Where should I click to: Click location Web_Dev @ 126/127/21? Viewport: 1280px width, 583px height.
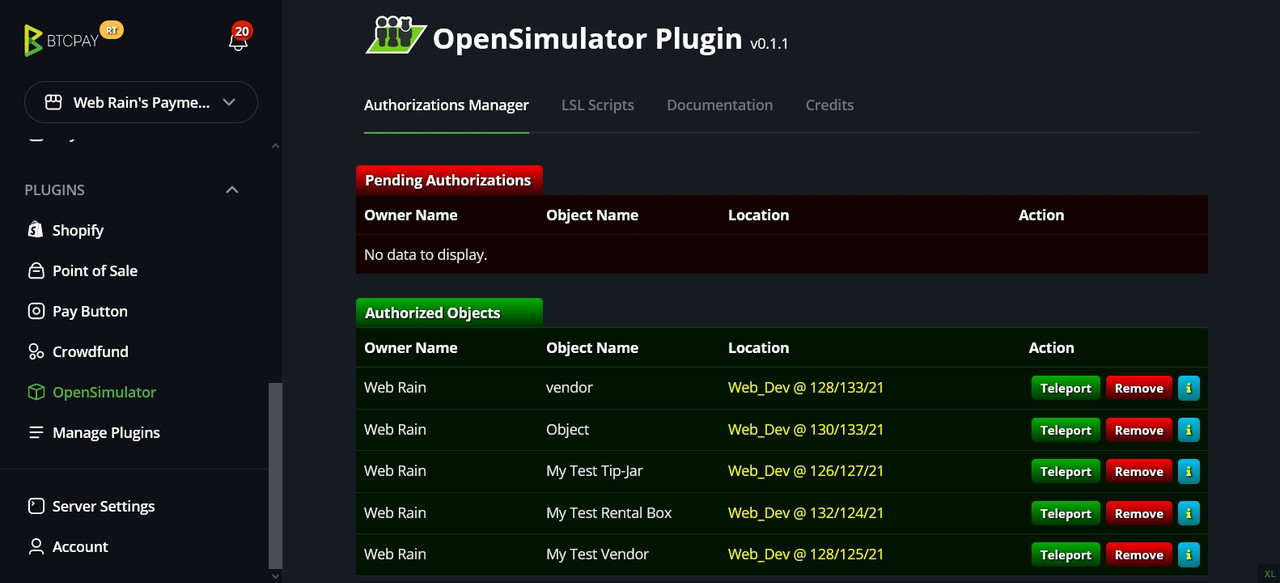click(806, 471)
